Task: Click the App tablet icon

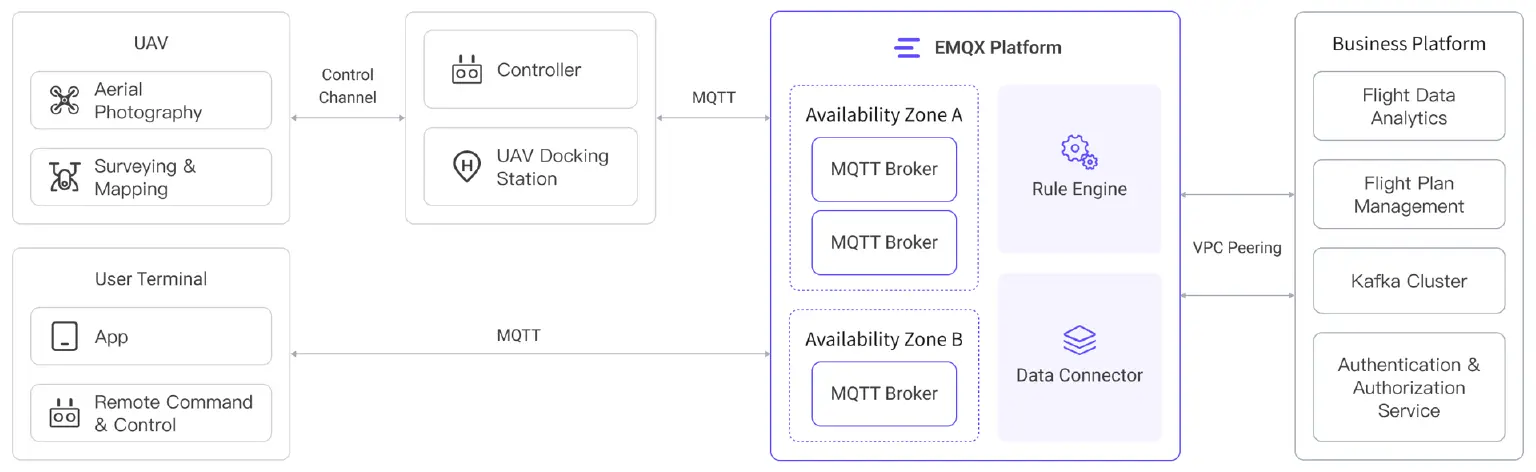Action: pos(64,337)
